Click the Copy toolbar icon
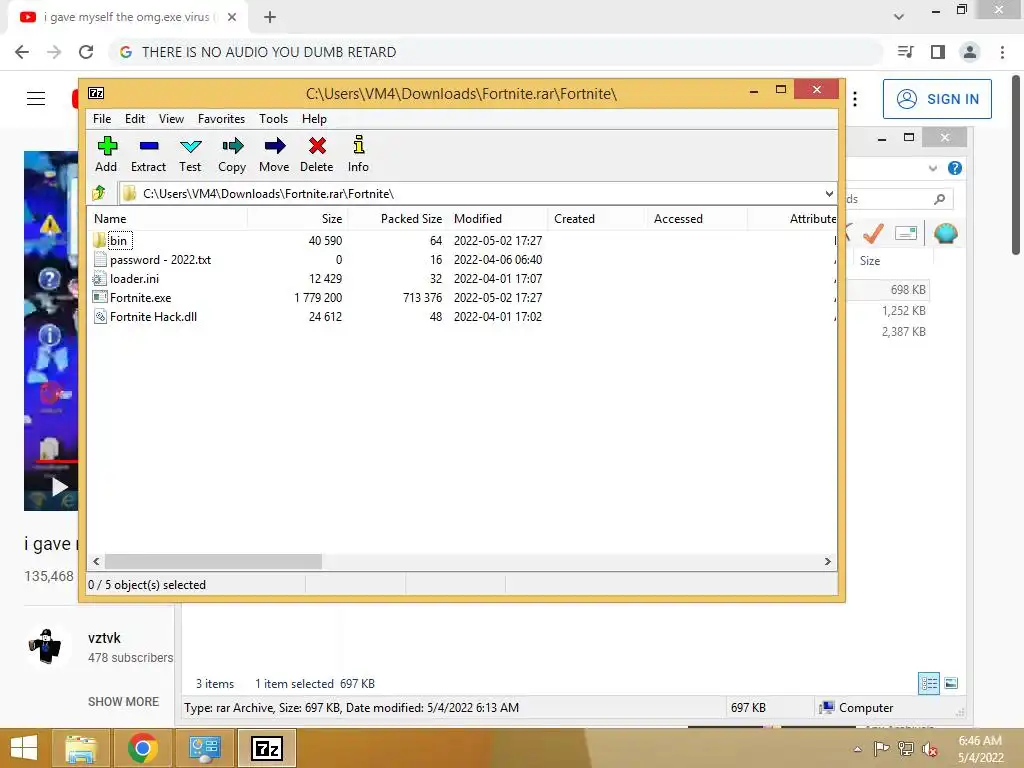Screen dimensions: 1024x768 click(232, 154)
